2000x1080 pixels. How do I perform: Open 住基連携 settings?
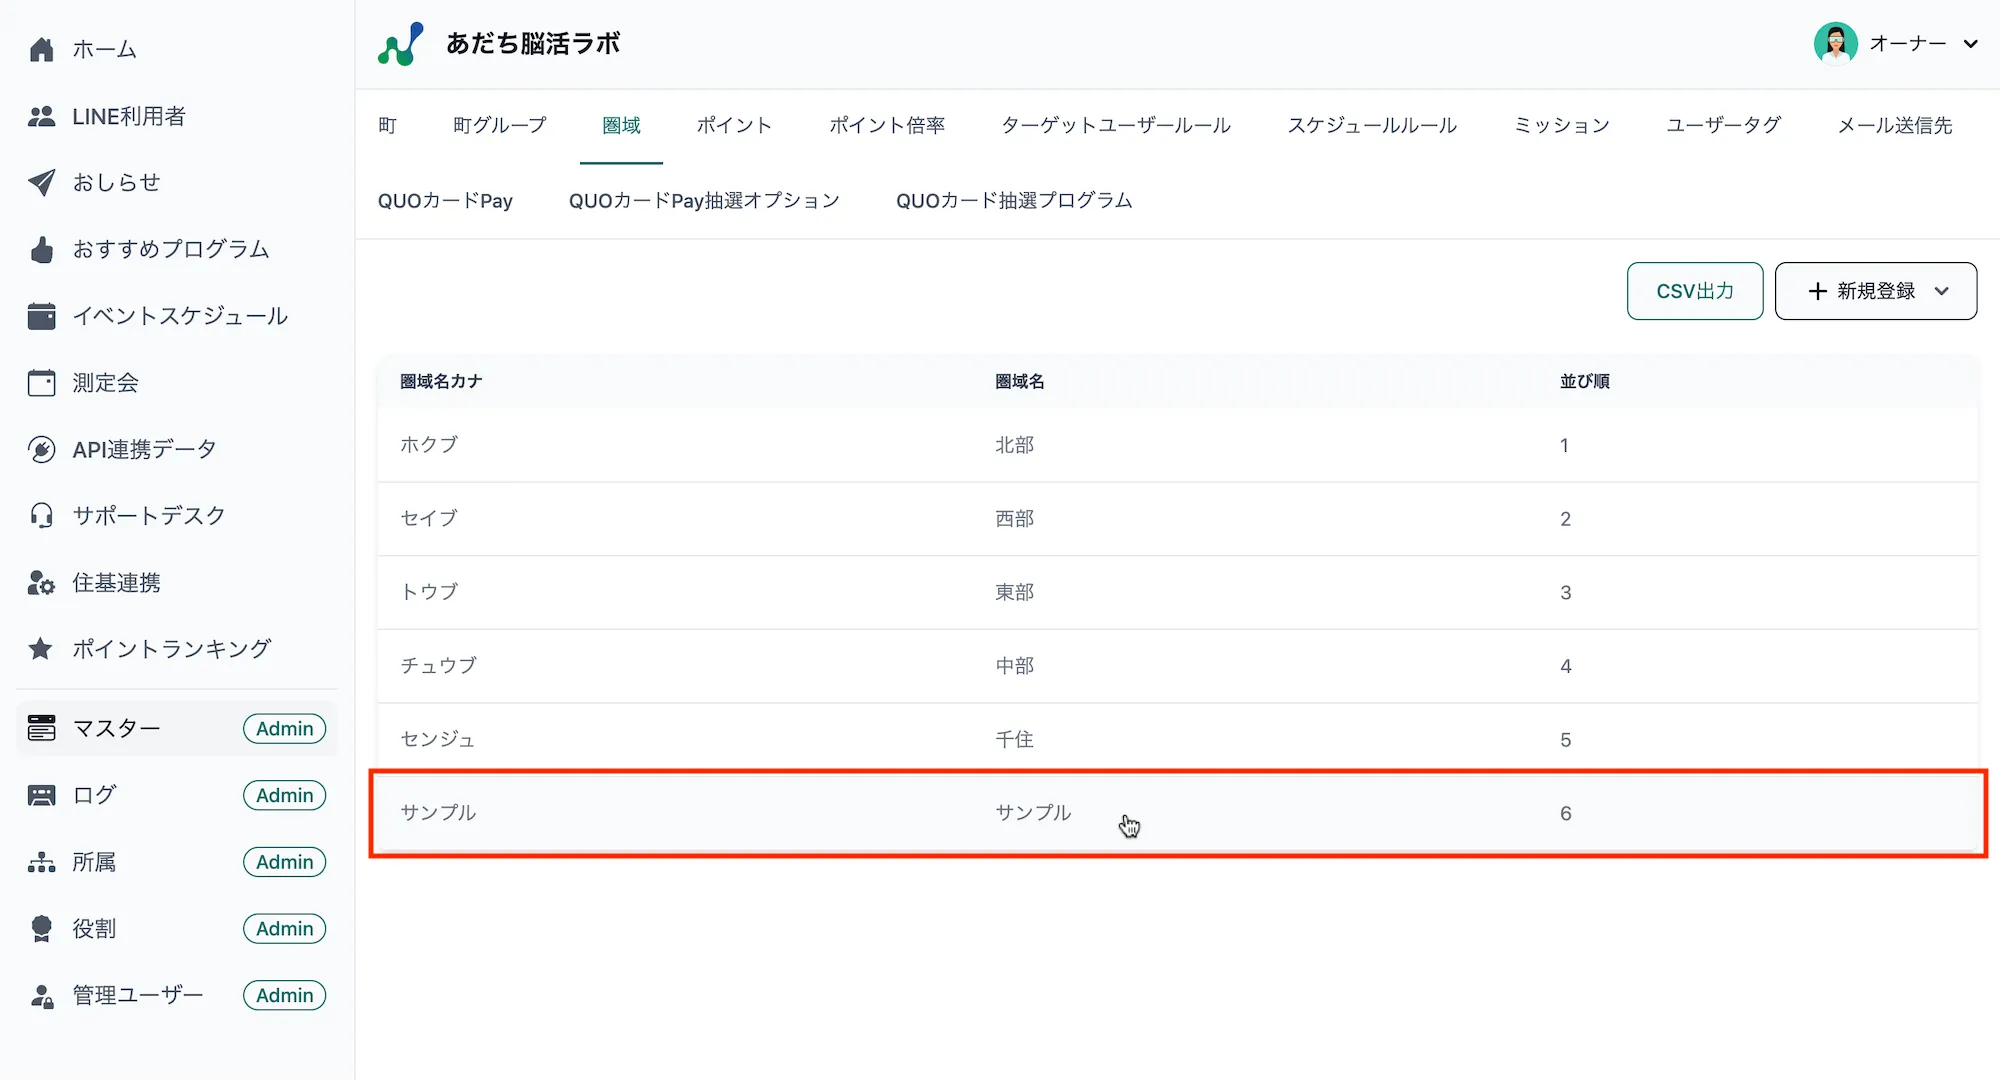pyautogui.click(x=116, y=582)
